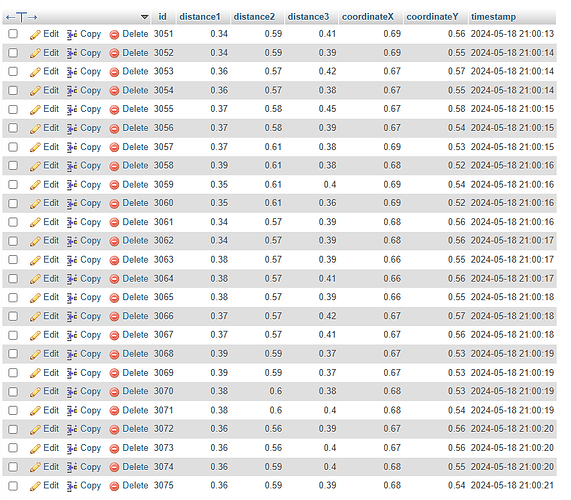Click the copy icon for row 3052
Screen dimensions: 571x500
(x=72, y=54)
